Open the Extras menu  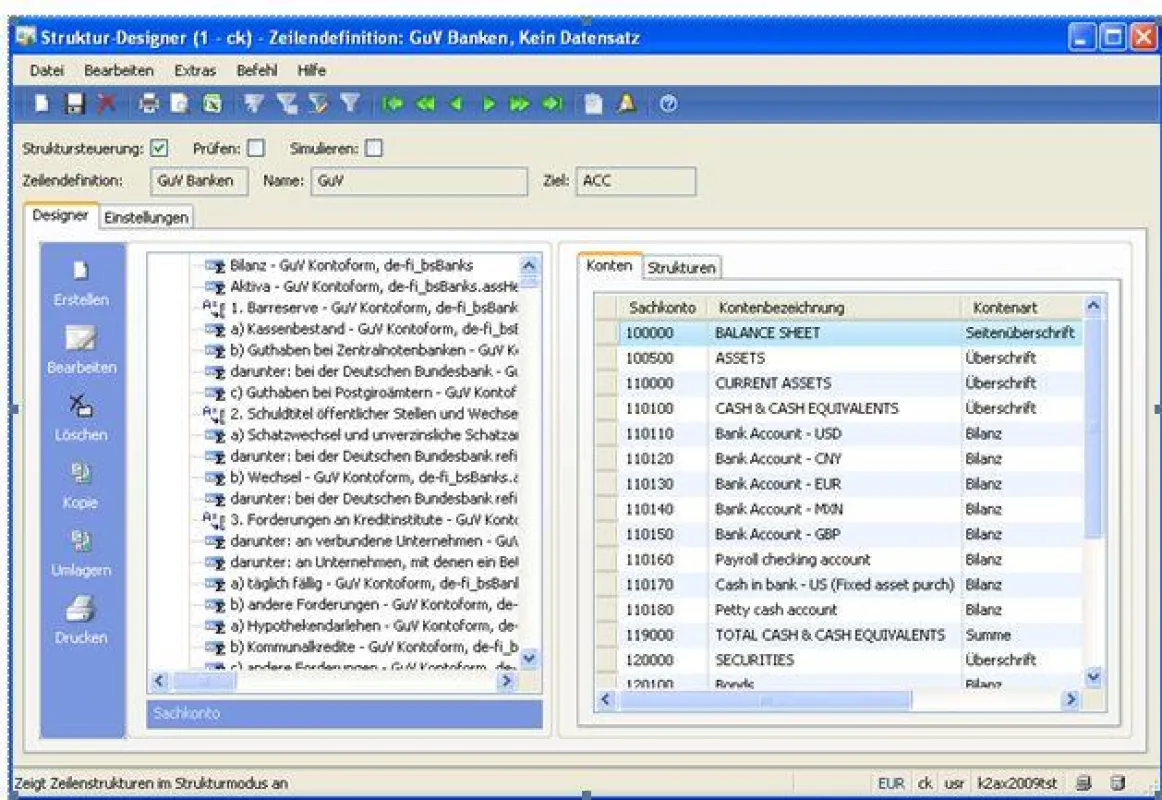(x=195, y=70)
